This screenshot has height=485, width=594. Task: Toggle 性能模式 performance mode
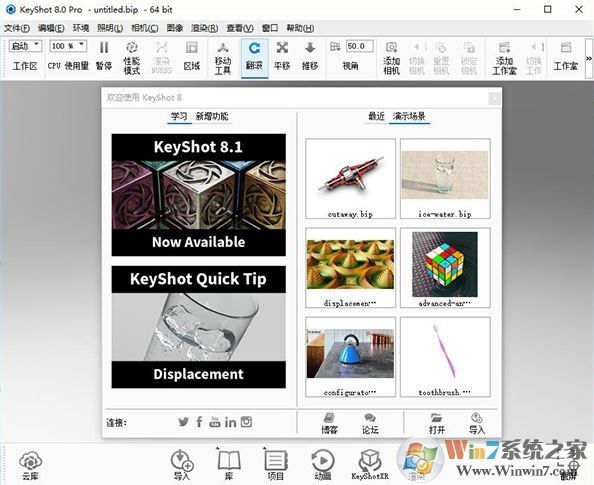click(132, 58)
